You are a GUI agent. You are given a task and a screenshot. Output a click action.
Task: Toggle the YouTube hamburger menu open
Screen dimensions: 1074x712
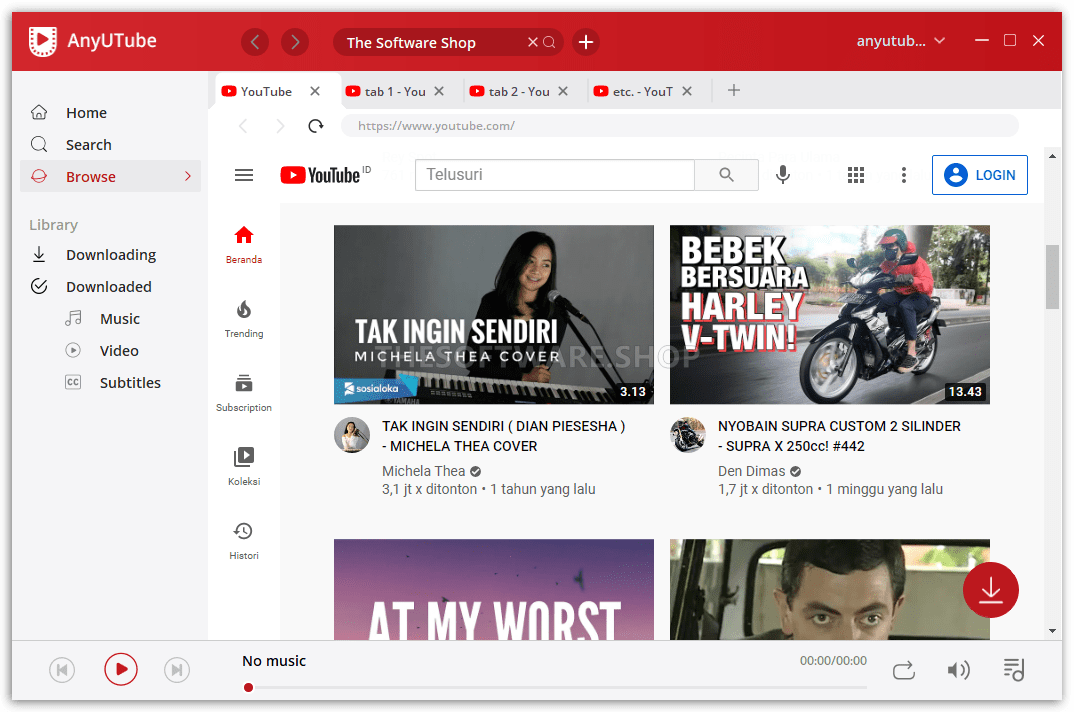point(243,174)
